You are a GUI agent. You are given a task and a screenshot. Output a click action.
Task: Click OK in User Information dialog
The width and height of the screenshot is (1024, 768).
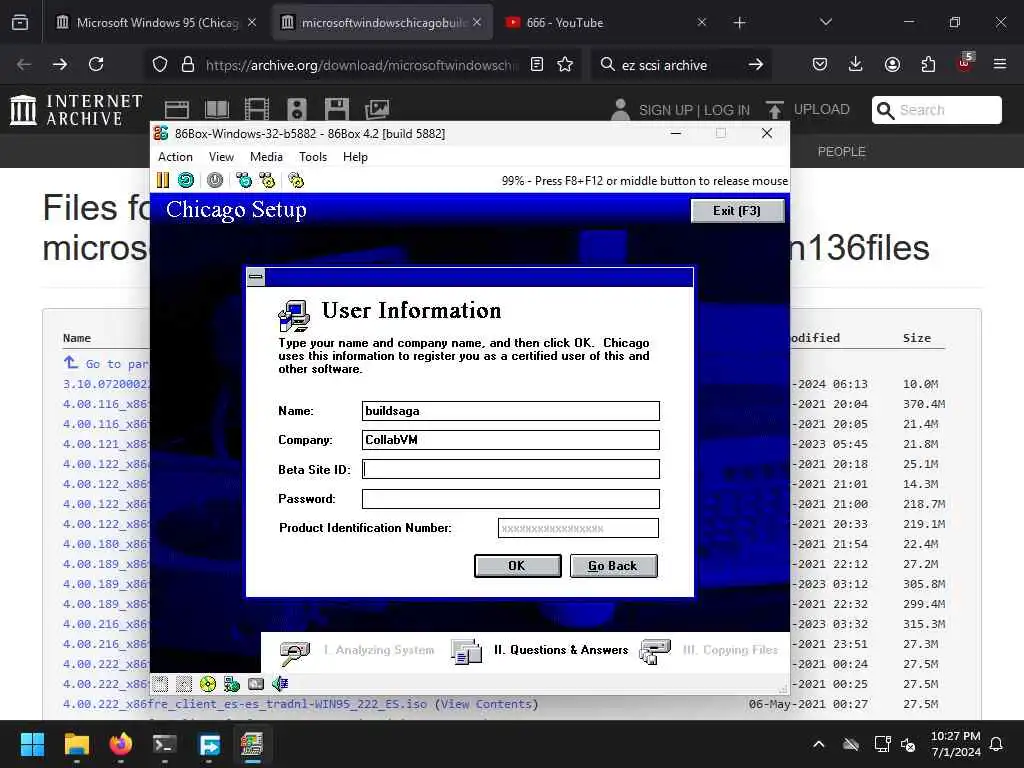517,566
